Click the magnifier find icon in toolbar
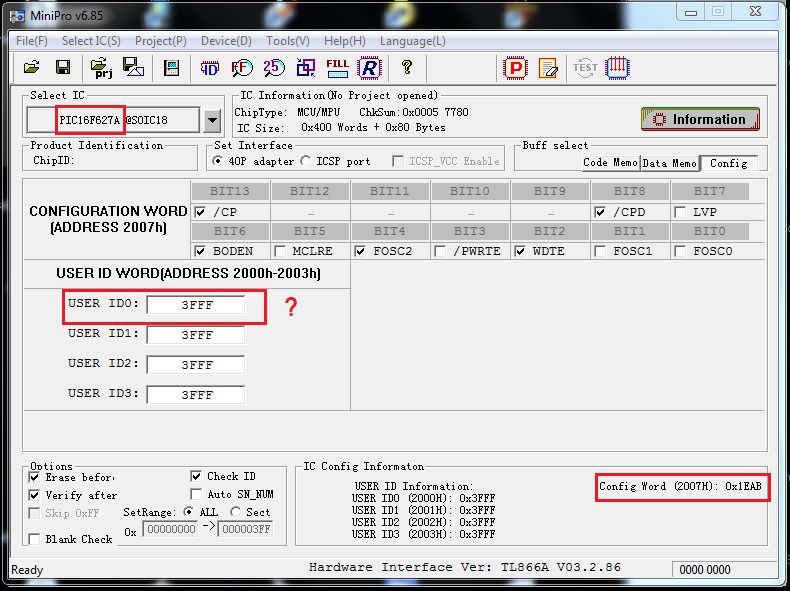 241,68
